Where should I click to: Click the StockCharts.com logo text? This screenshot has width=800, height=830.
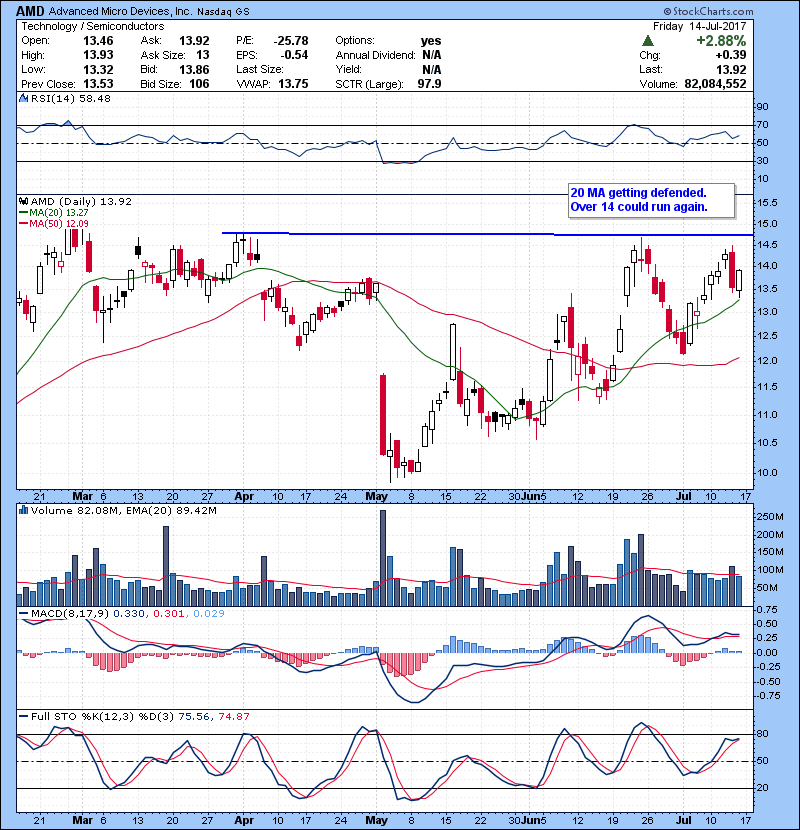pyautogui.click(x=708, y=11)
